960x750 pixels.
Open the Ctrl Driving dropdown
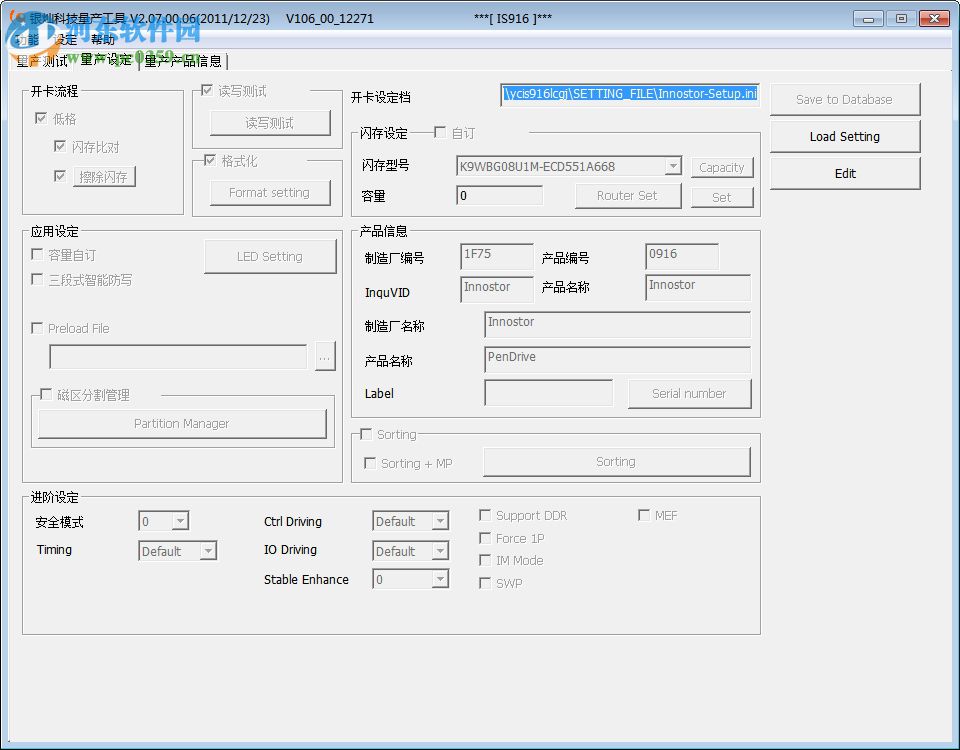pyautogui.click(x=440, y=521)
